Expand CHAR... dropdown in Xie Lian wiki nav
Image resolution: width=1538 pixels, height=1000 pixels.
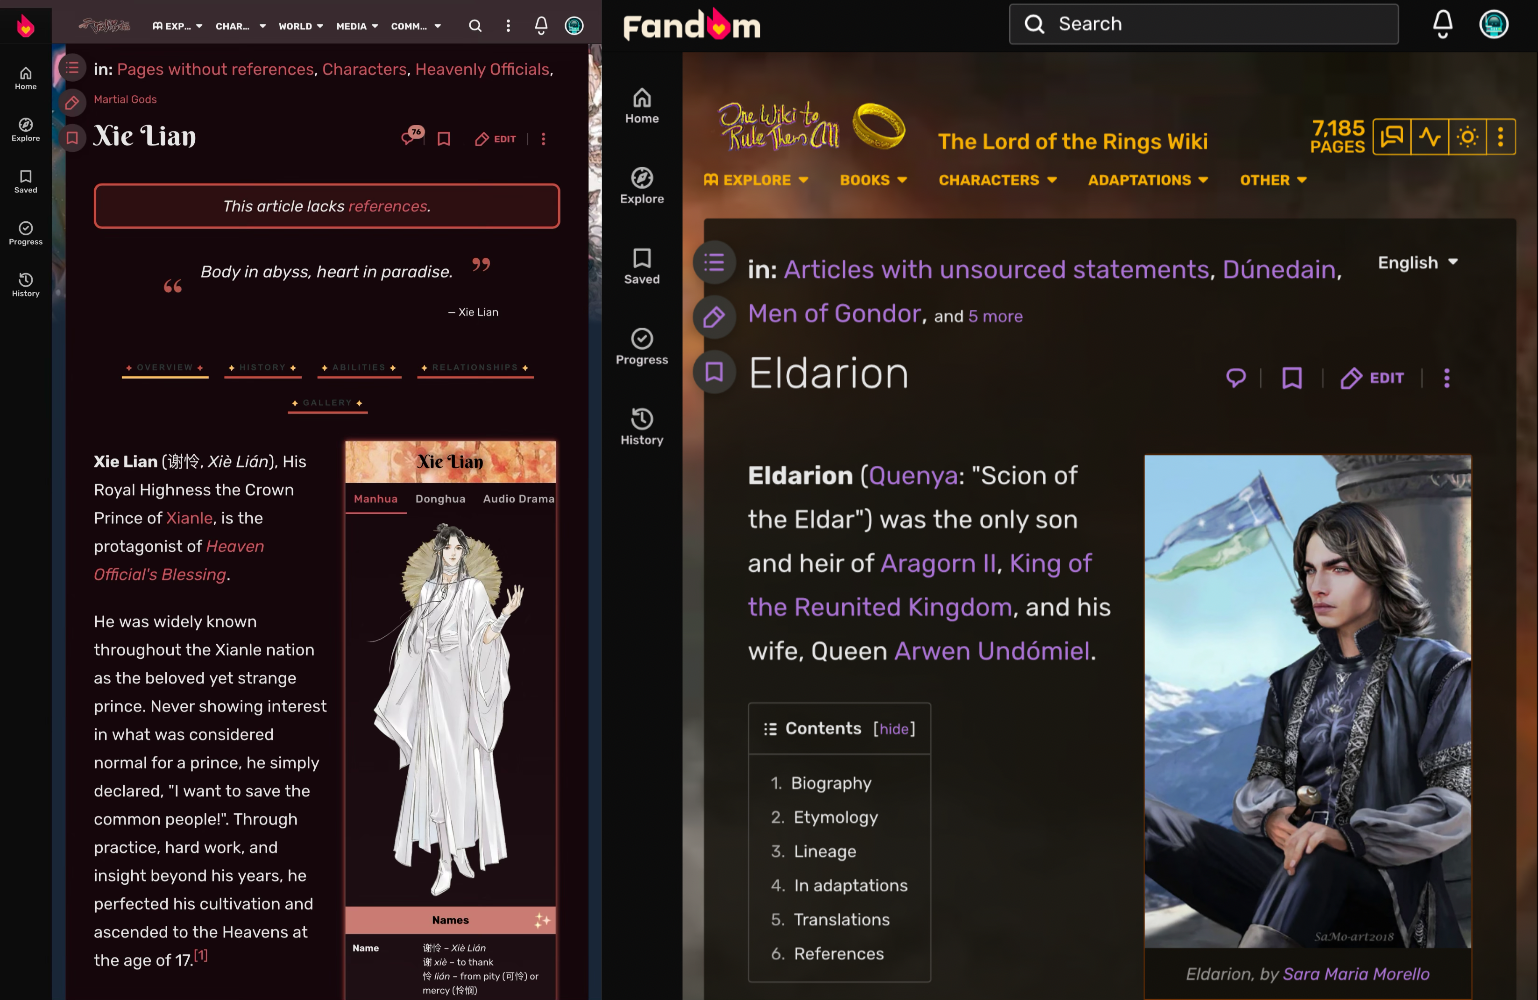click(x=241, y=26)
